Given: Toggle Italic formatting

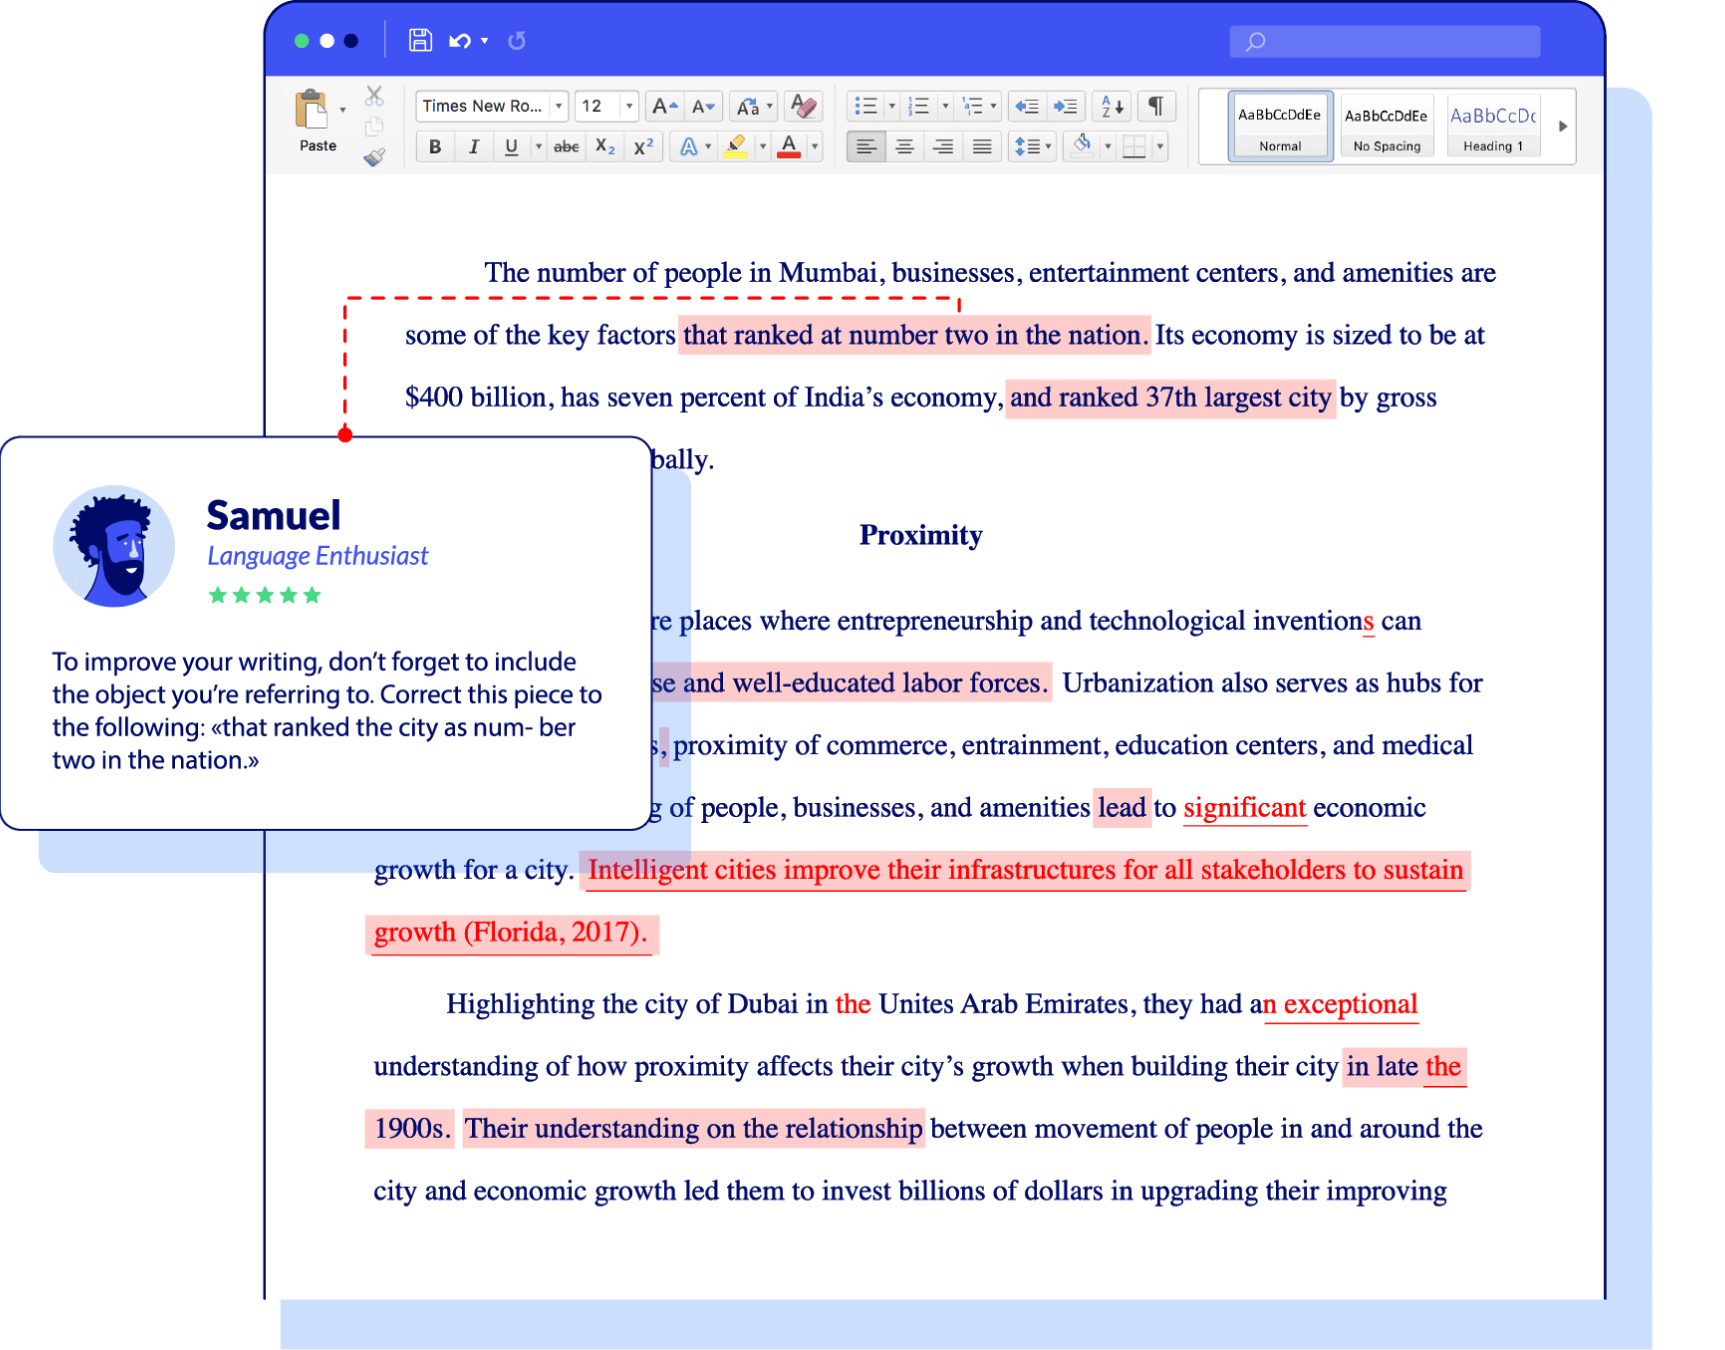Looking at the screenshot, I should click(x=474, y=147).
